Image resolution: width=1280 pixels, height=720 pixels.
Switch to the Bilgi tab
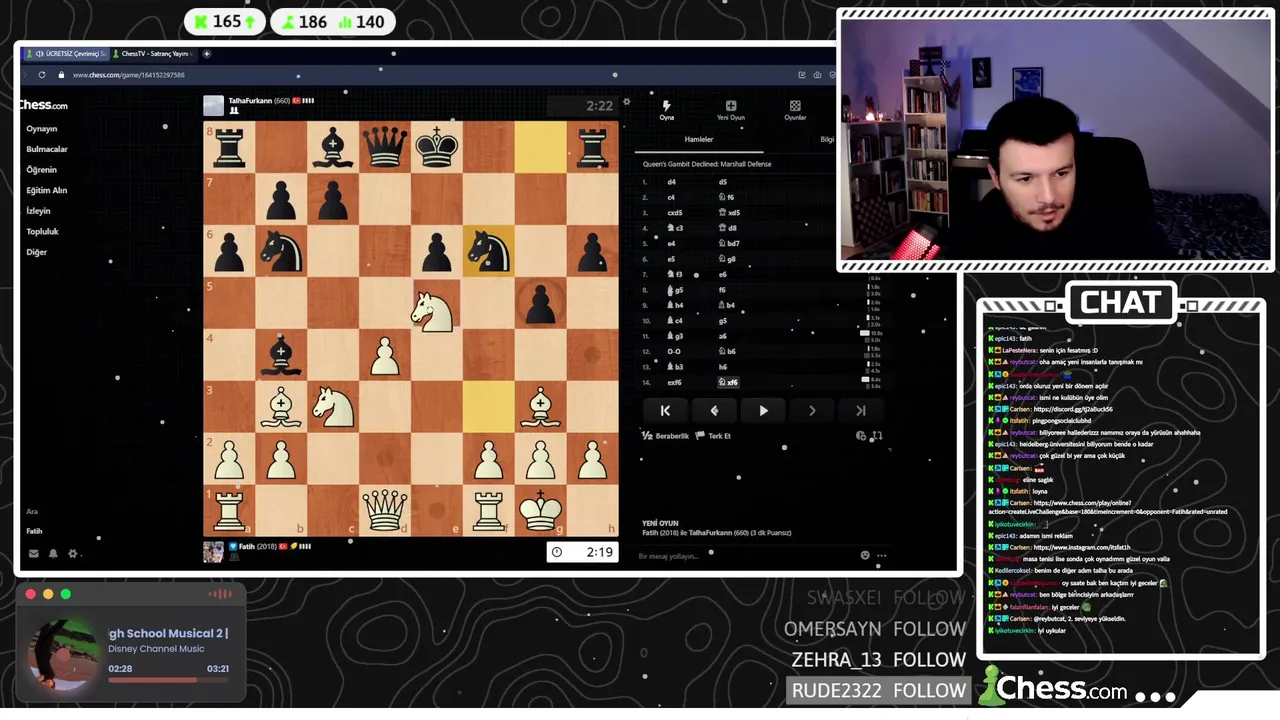(x=827, y=139)
